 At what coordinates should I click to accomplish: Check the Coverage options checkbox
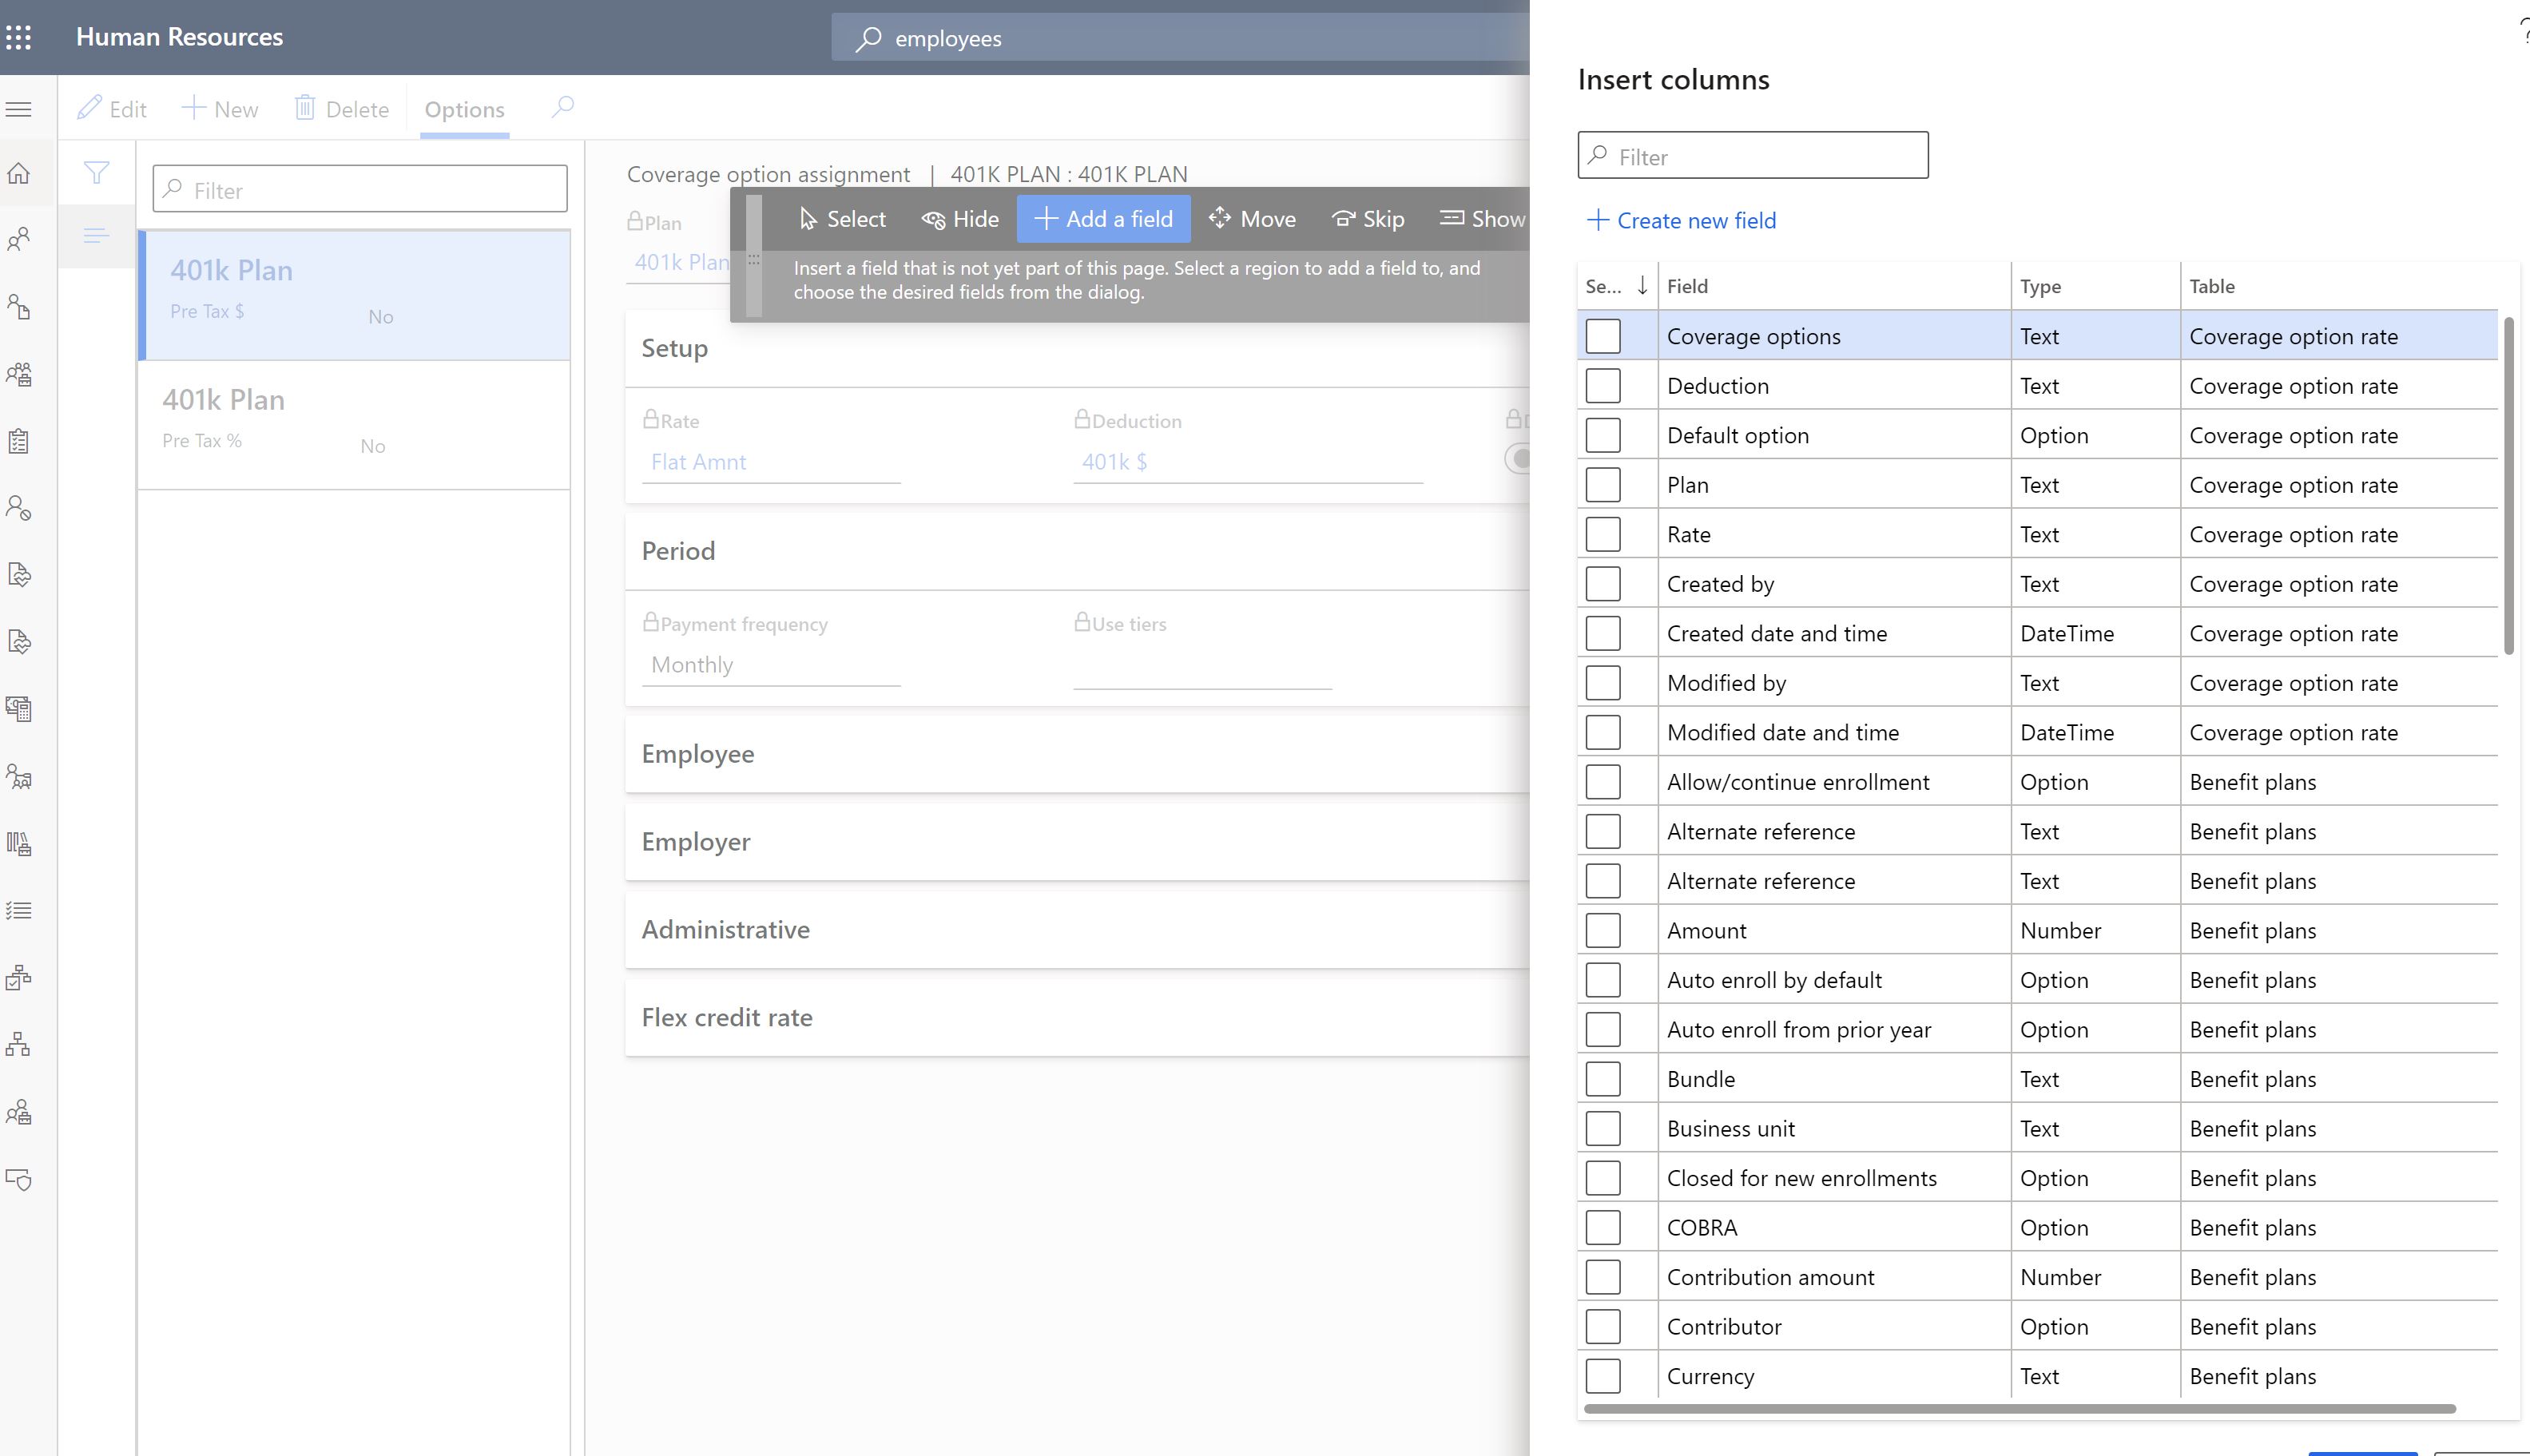(1602, 335)
